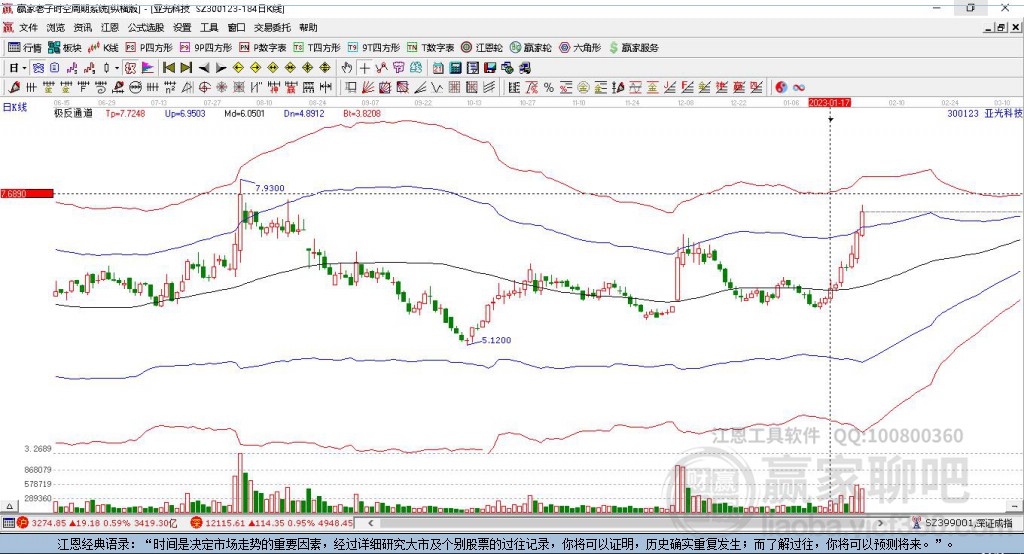
Task: Open the period dropdown labeled 日
Action: (17, 68)
